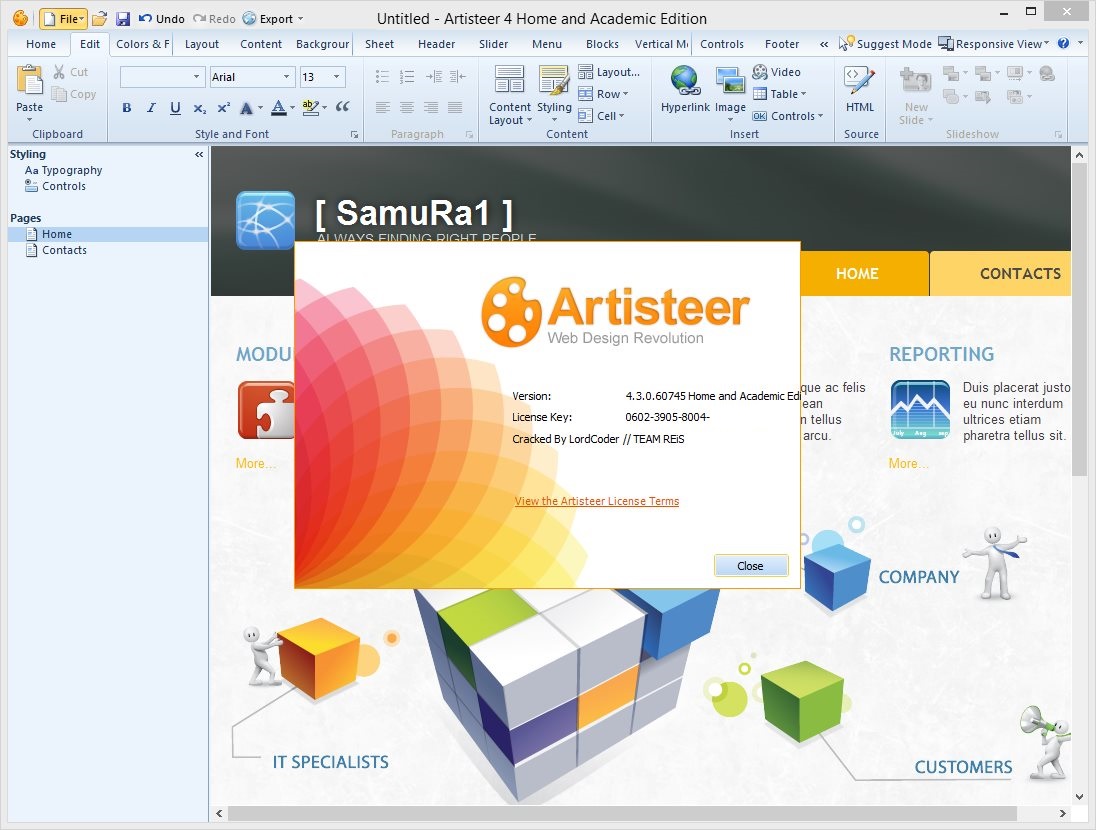Insert a Video
Image resolution: width=1096 pixels, height=830 pixels.
coord(777,72)
